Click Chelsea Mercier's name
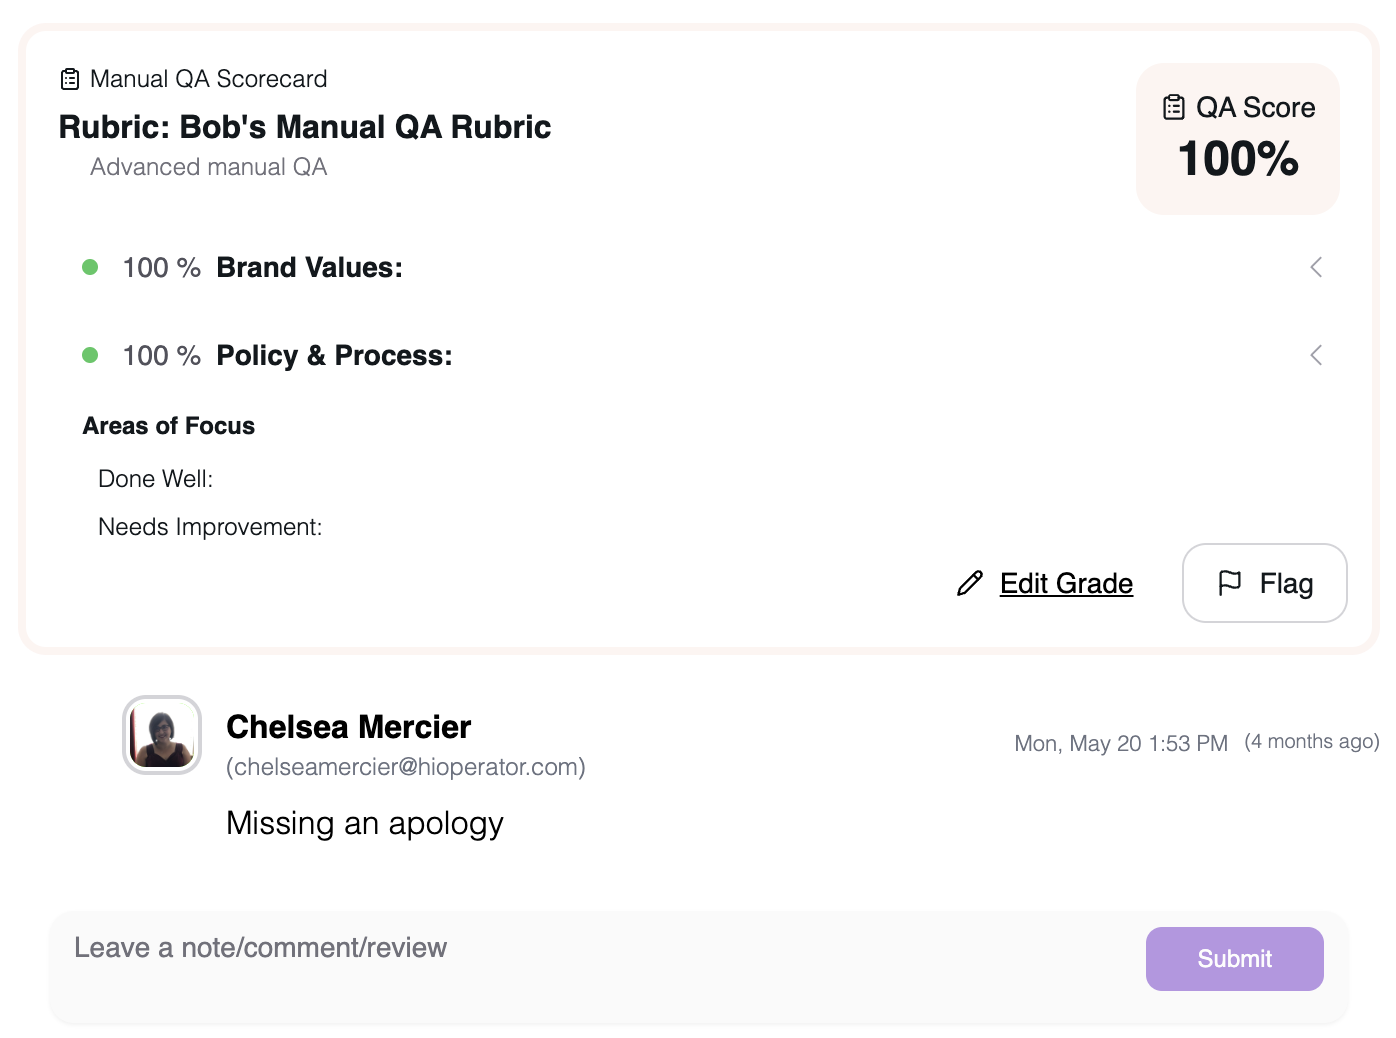Image resolution: width=1396 pixels, height=1038 pixels. (348, 727)
